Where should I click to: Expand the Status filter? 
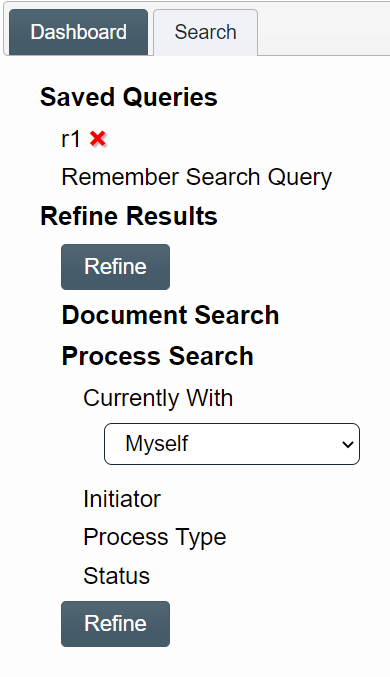117,576
